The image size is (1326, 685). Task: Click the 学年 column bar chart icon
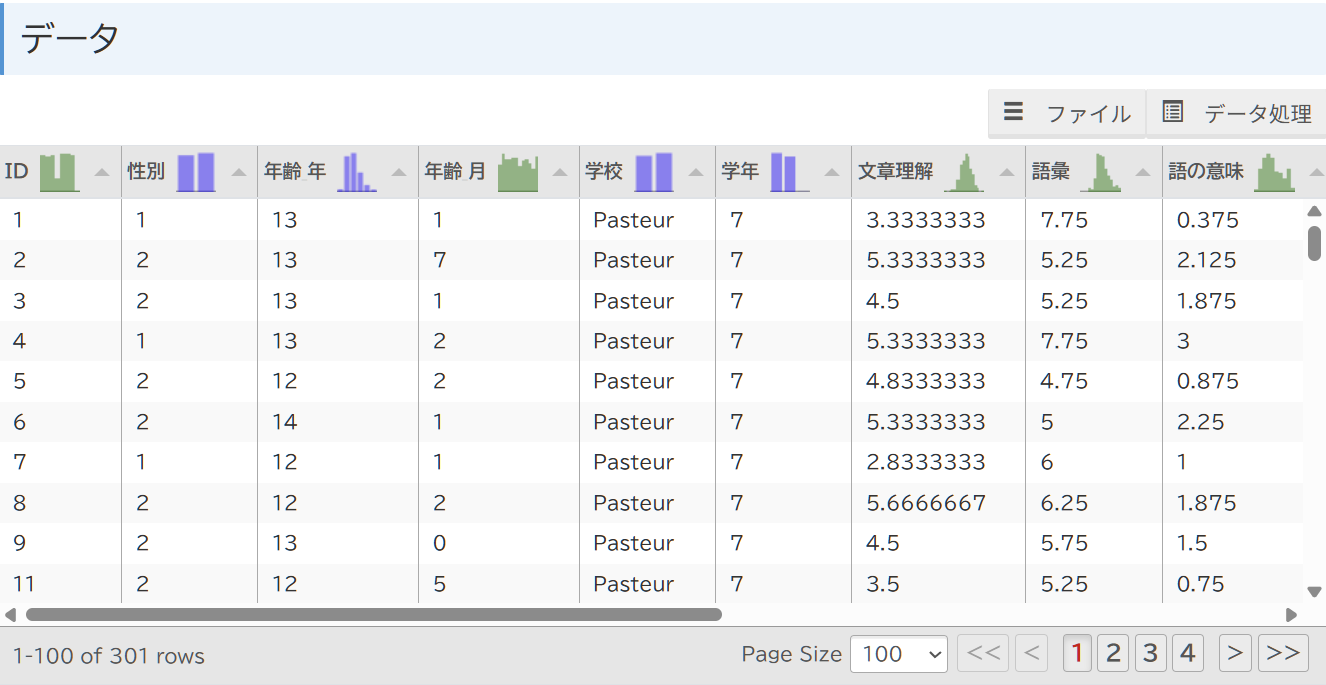pos(783,172)
